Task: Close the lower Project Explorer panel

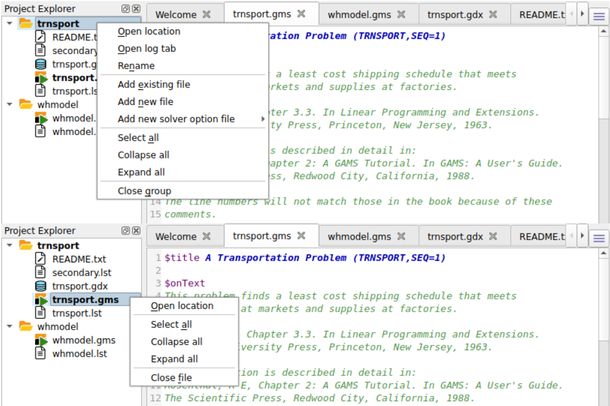Action: [137, 231]
